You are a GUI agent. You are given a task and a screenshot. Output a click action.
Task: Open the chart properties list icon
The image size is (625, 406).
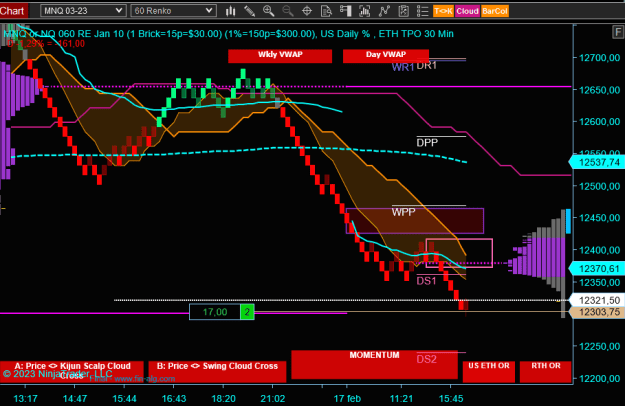(x=423, y=11)
